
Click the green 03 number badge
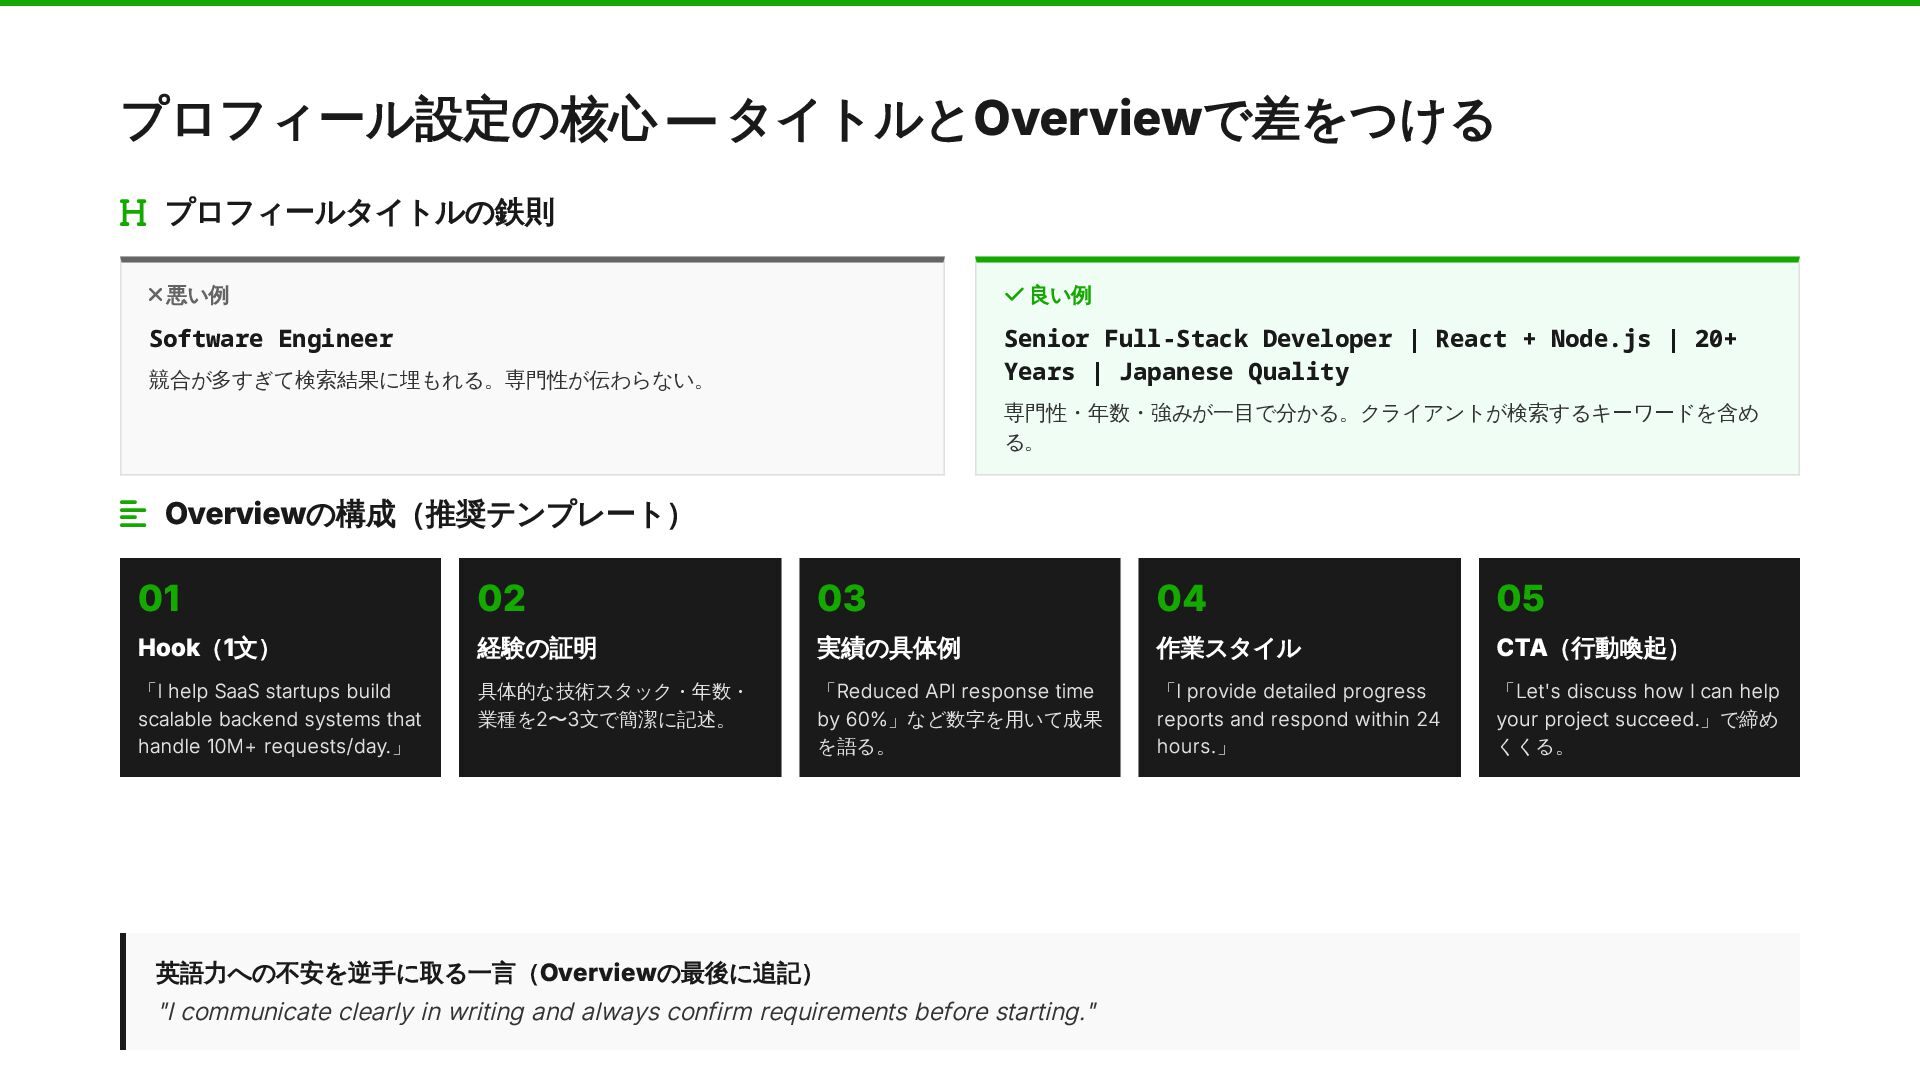[841, 598]
